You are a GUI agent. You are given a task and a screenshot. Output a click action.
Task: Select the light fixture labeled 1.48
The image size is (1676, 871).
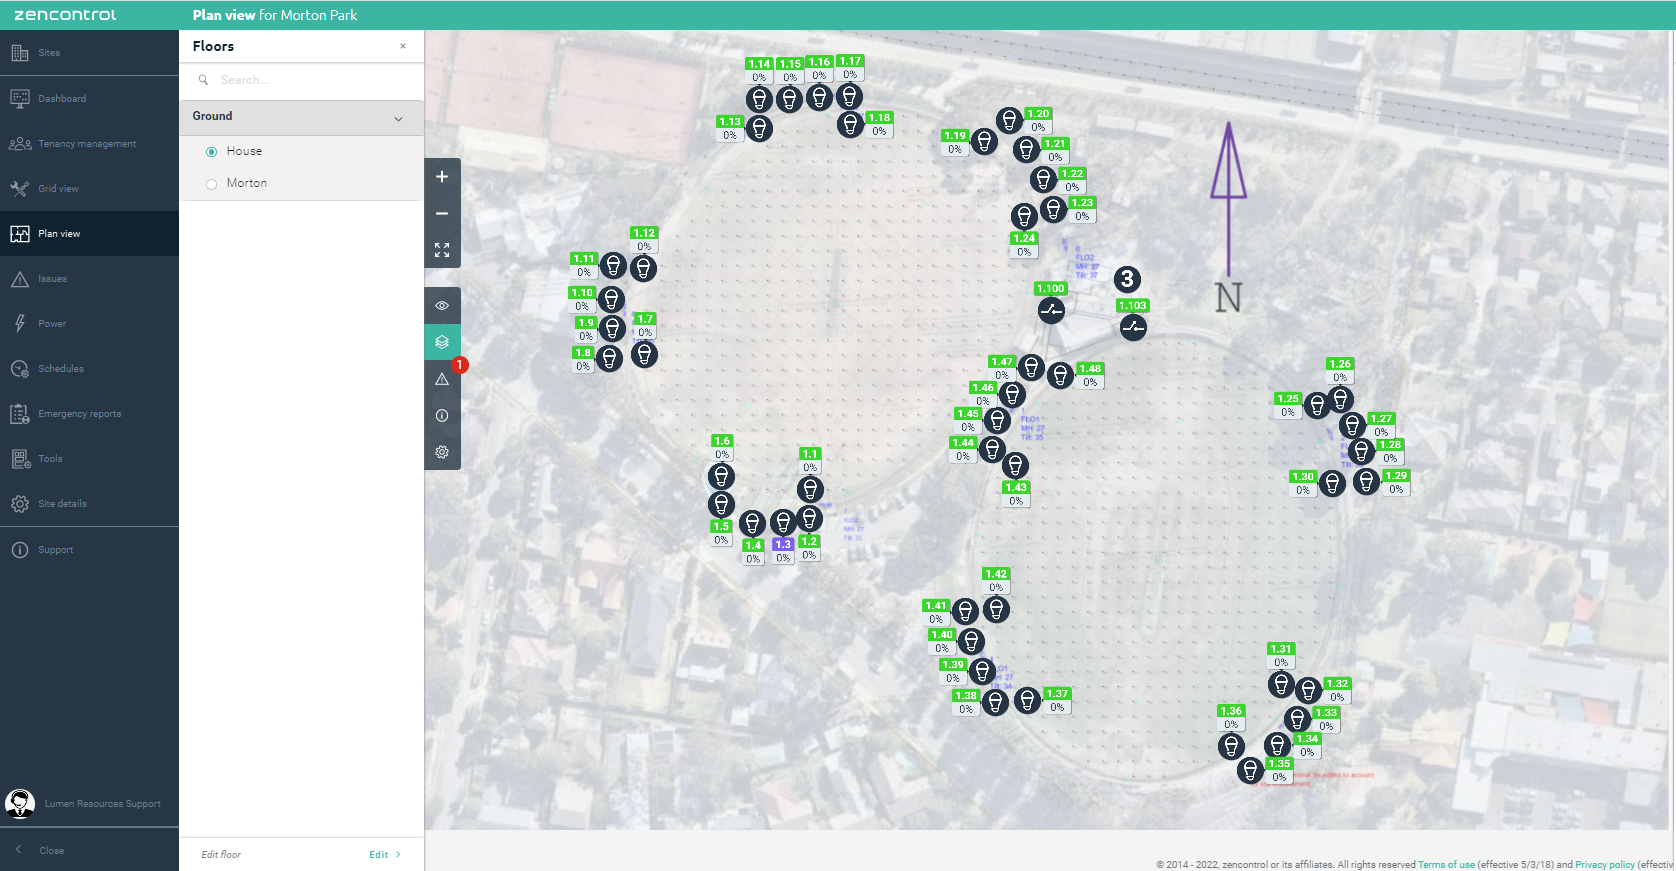pos(1060,375)
